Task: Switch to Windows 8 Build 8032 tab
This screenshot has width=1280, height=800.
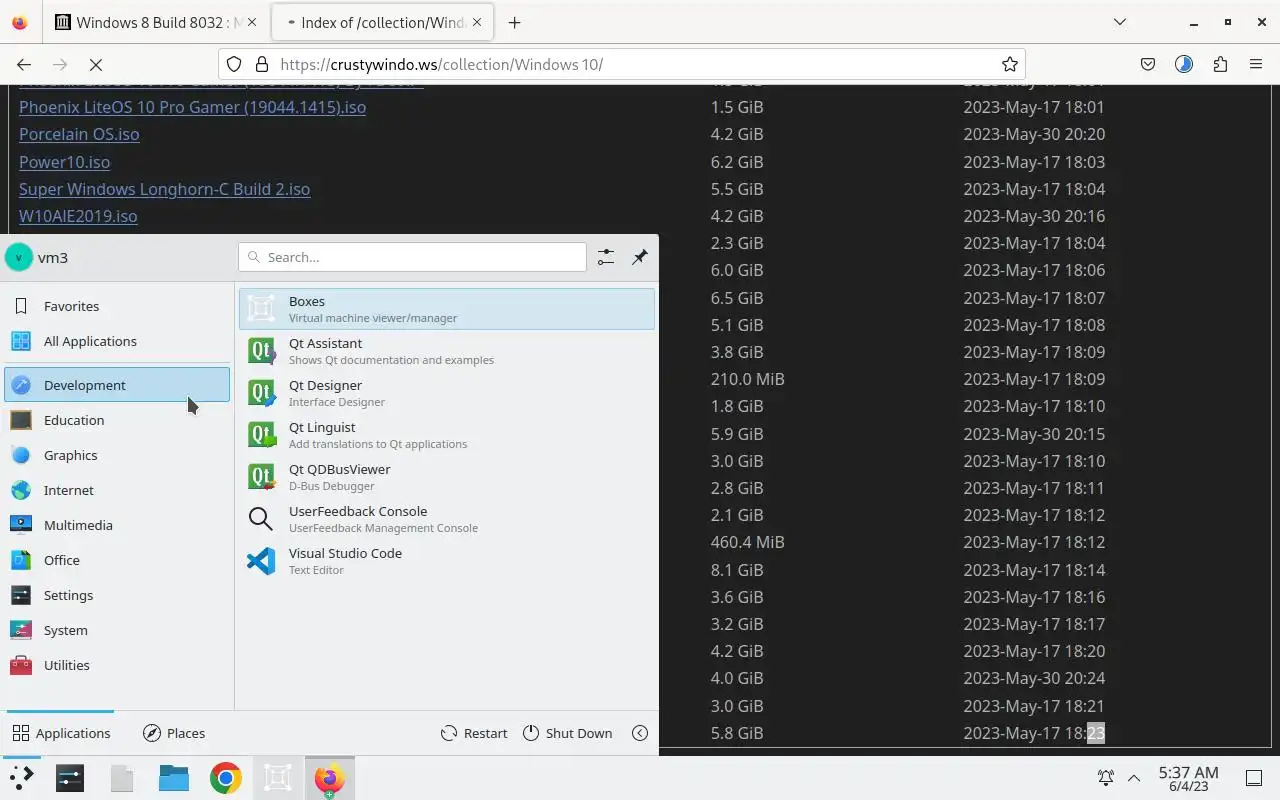Action: [x=155, y=22]
